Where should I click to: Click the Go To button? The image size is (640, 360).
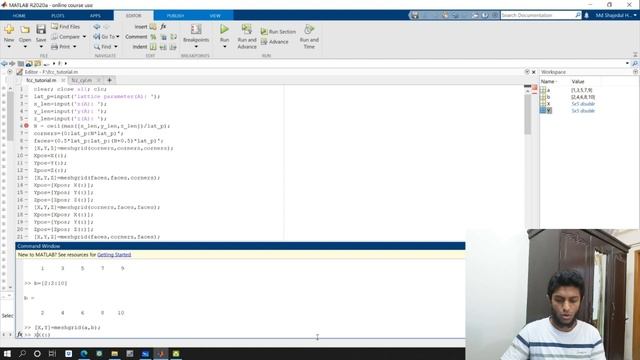point(104,37)
